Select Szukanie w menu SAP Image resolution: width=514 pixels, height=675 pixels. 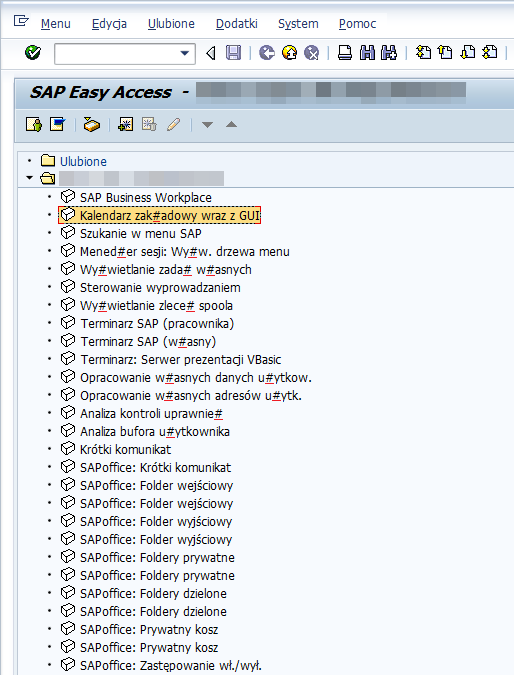(141, 233)
